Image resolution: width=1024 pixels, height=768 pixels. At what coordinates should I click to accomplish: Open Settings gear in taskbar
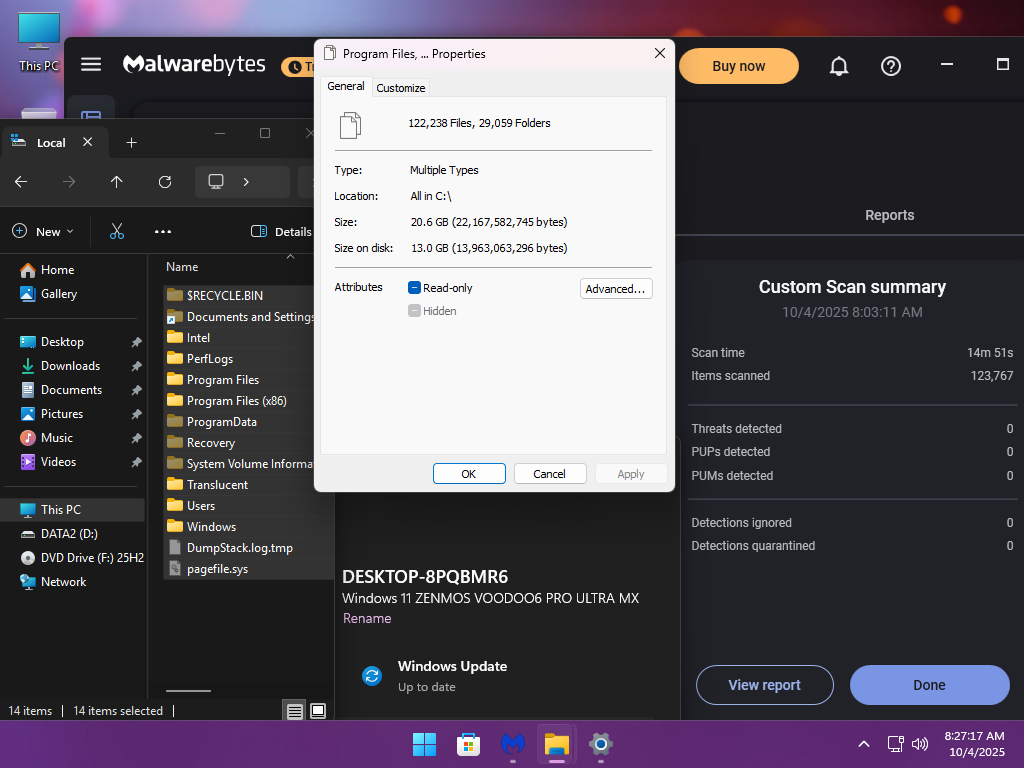coord(601,744)
